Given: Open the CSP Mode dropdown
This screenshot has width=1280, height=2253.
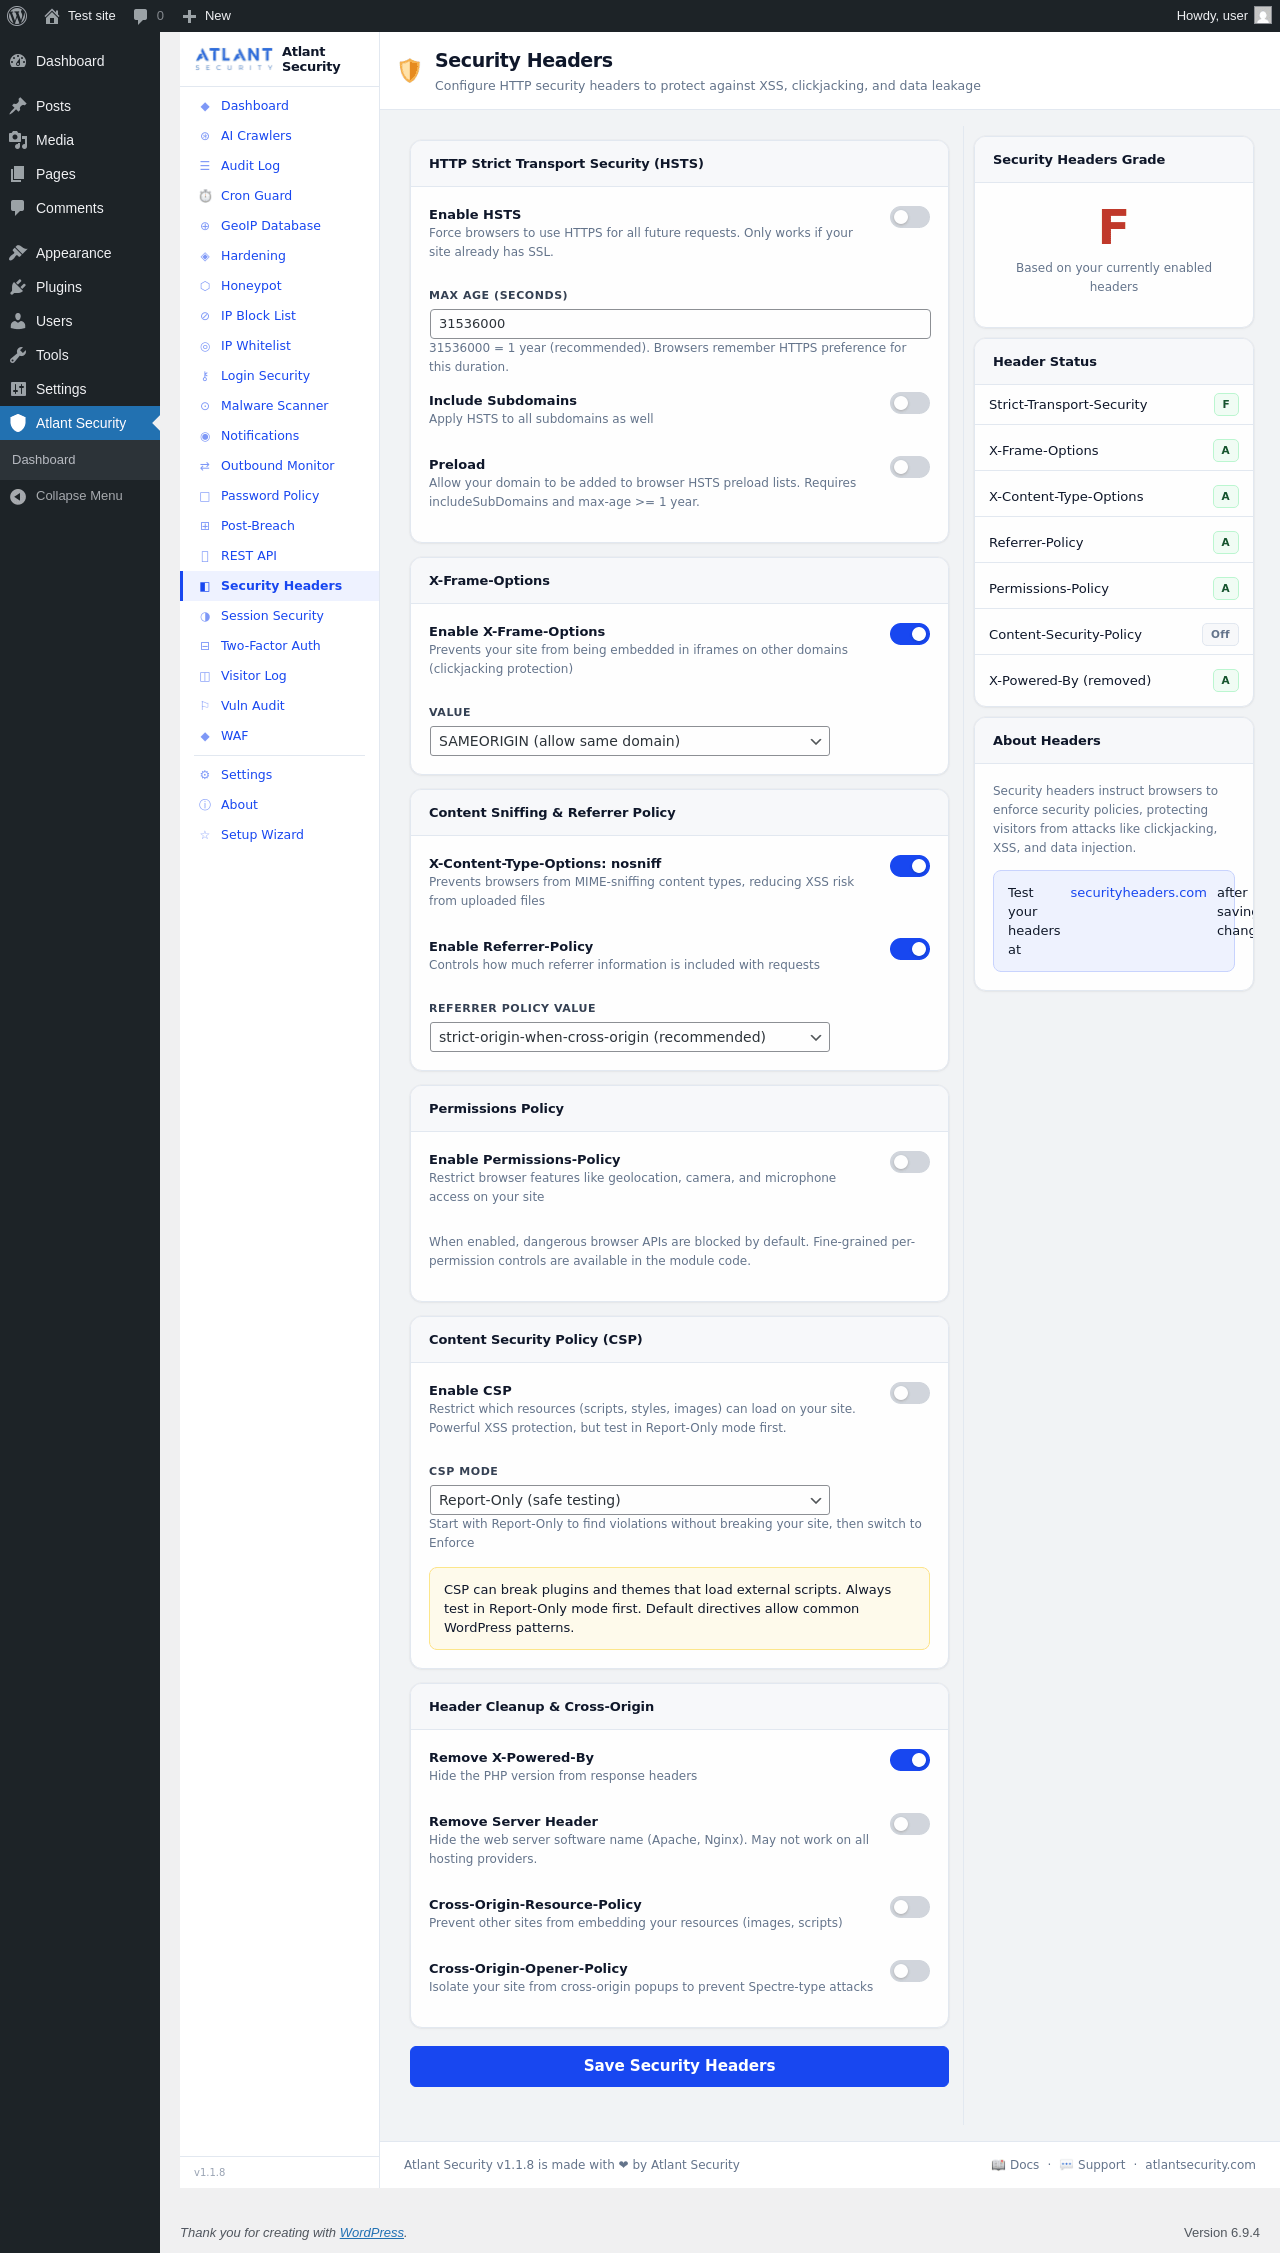Looking at the screenshot, I should tap(630, 1500).
